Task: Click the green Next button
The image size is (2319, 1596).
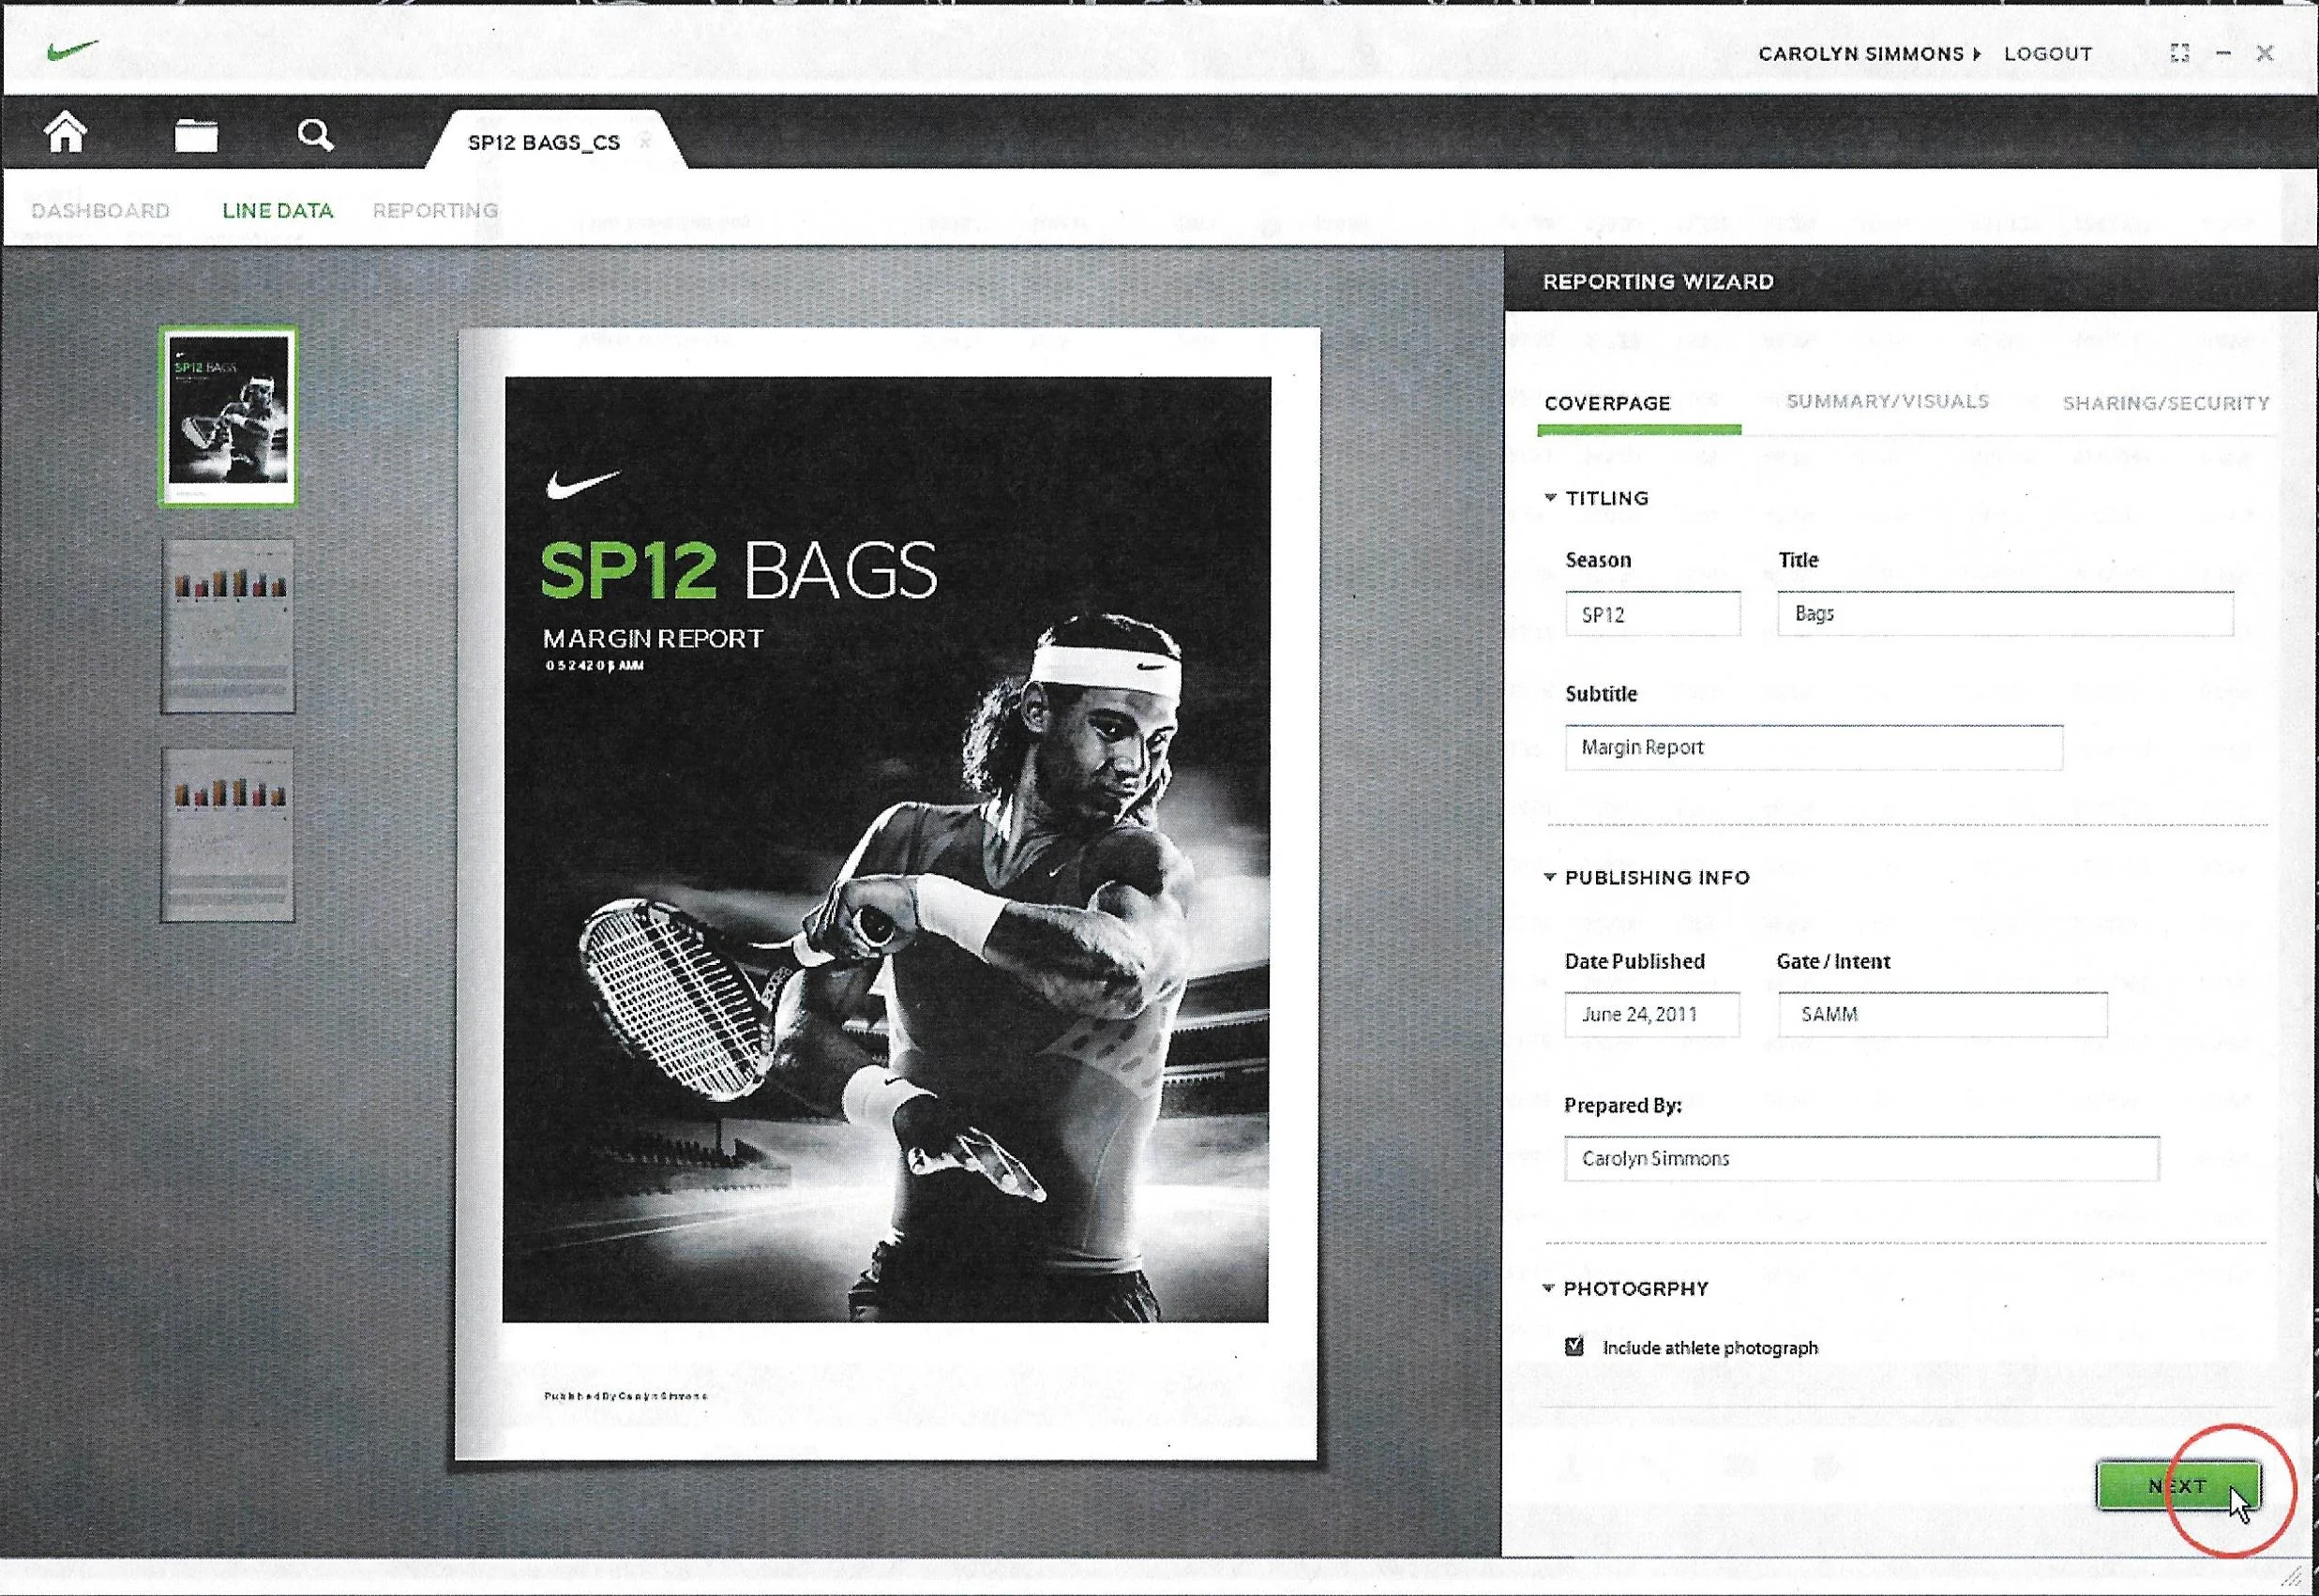Action: [x=2177, y=1486]
